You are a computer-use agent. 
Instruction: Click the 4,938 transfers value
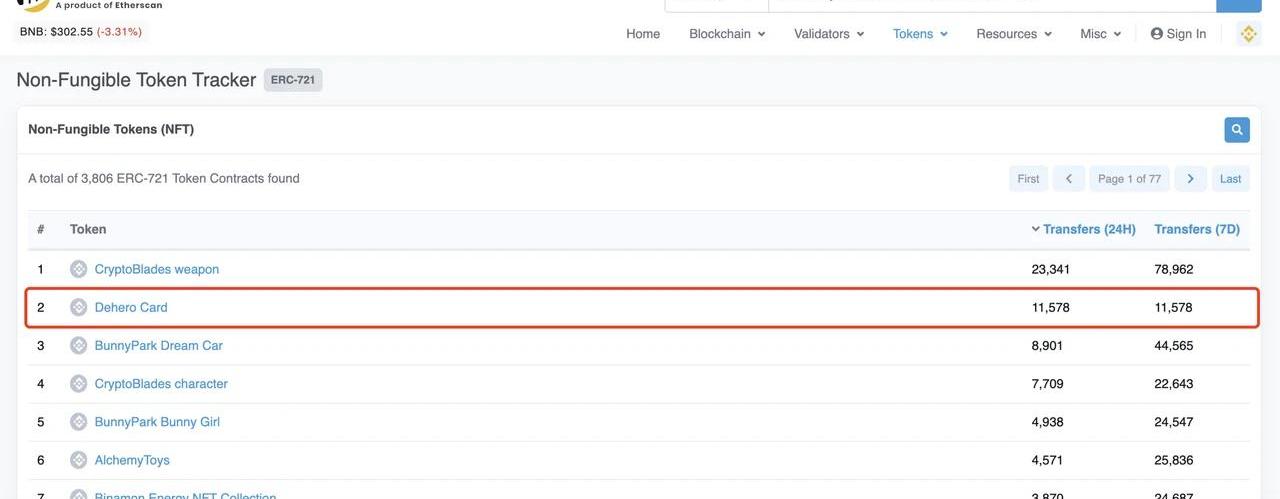click(1047, 422)
